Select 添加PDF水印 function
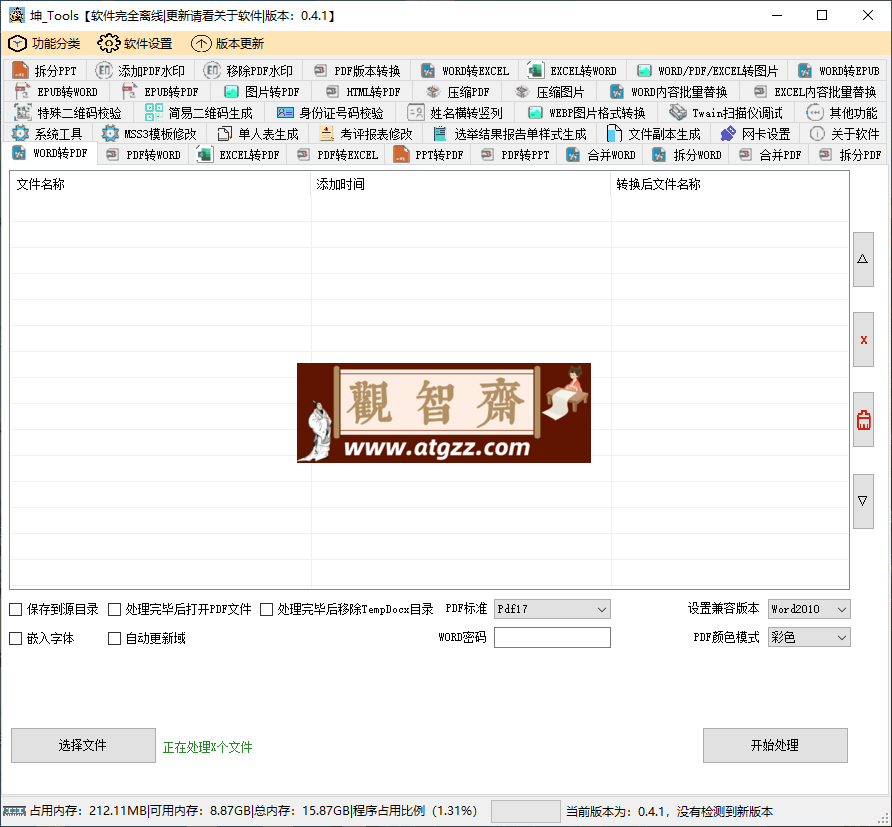The width and height of the screenshot is (892, 827). point(140,71)
